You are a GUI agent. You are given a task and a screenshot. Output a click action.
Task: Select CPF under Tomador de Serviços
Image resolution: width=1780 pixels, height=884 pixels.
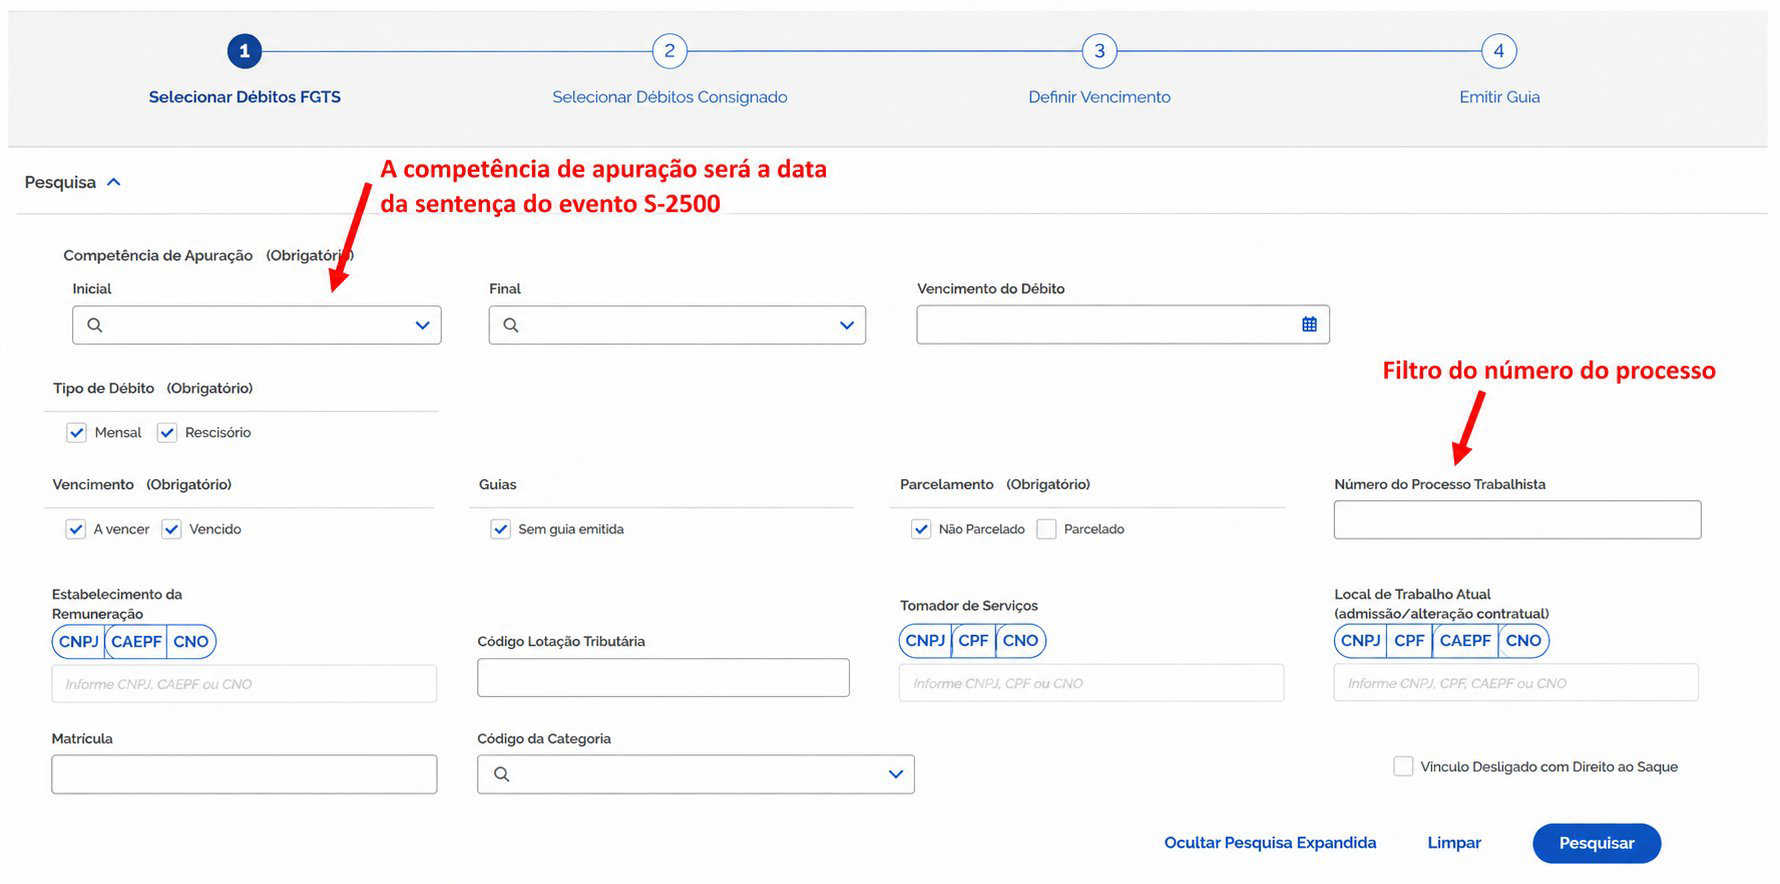(973, 640)
